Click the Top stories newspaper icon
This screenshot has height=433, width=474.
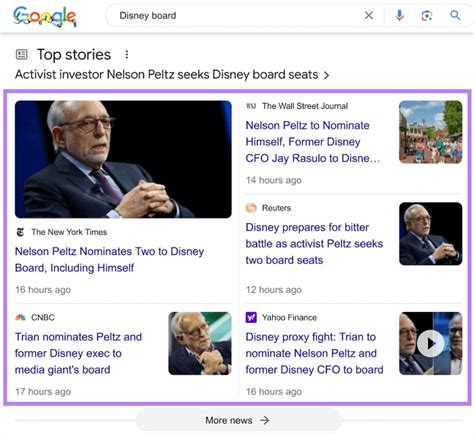(22, 54)
